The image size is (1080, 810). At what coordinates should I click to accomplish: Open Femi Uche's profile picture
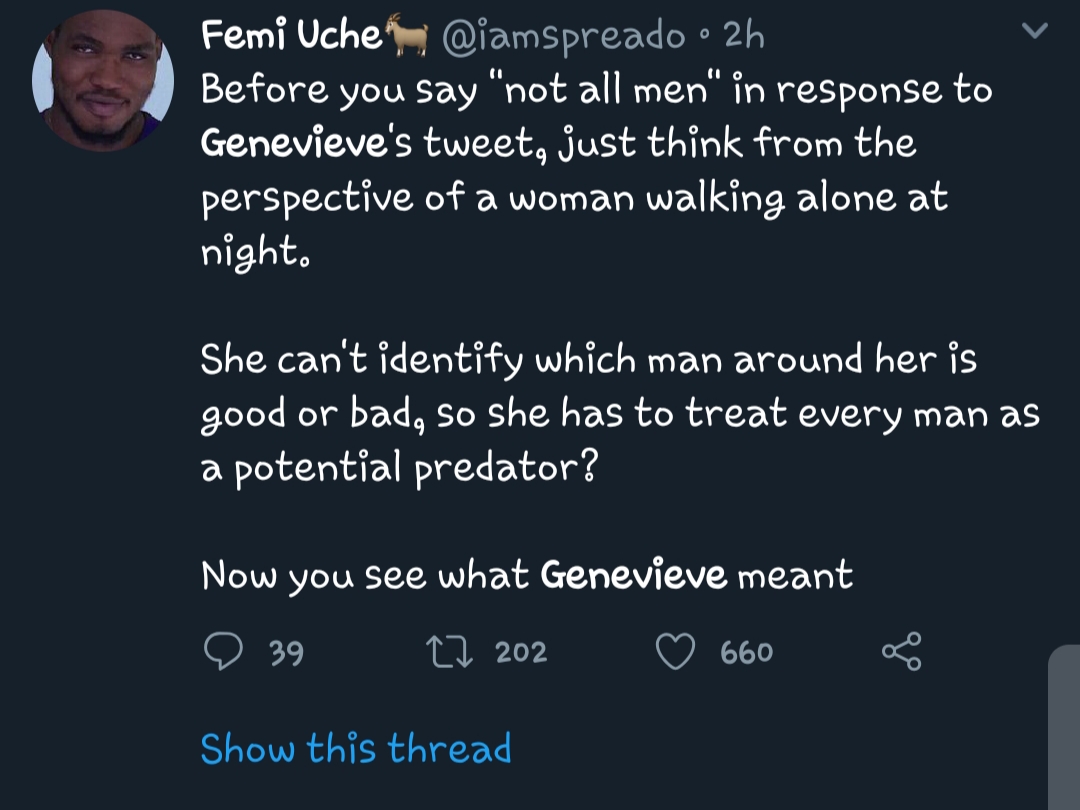pyautogui.click(x=103, y=81)
